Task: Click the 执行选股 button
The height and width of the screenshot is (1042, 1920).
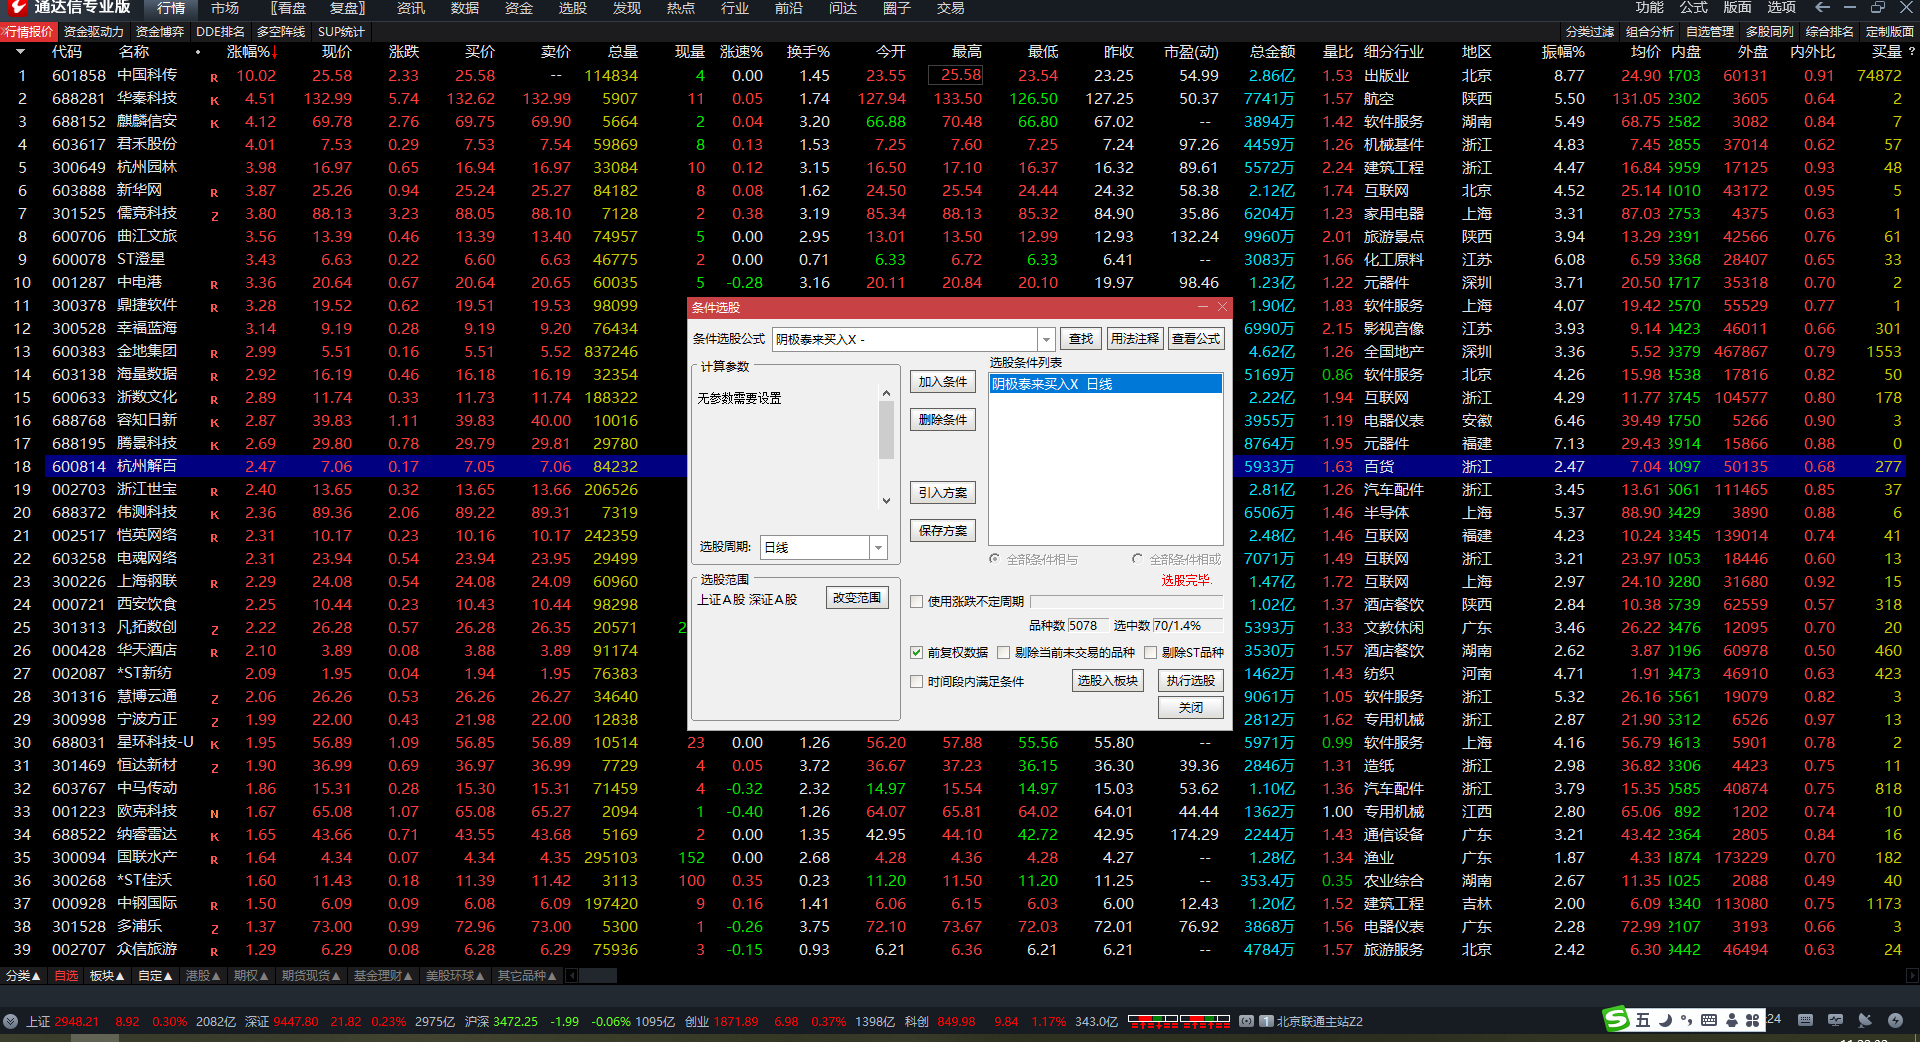Action: (1191, 681)
